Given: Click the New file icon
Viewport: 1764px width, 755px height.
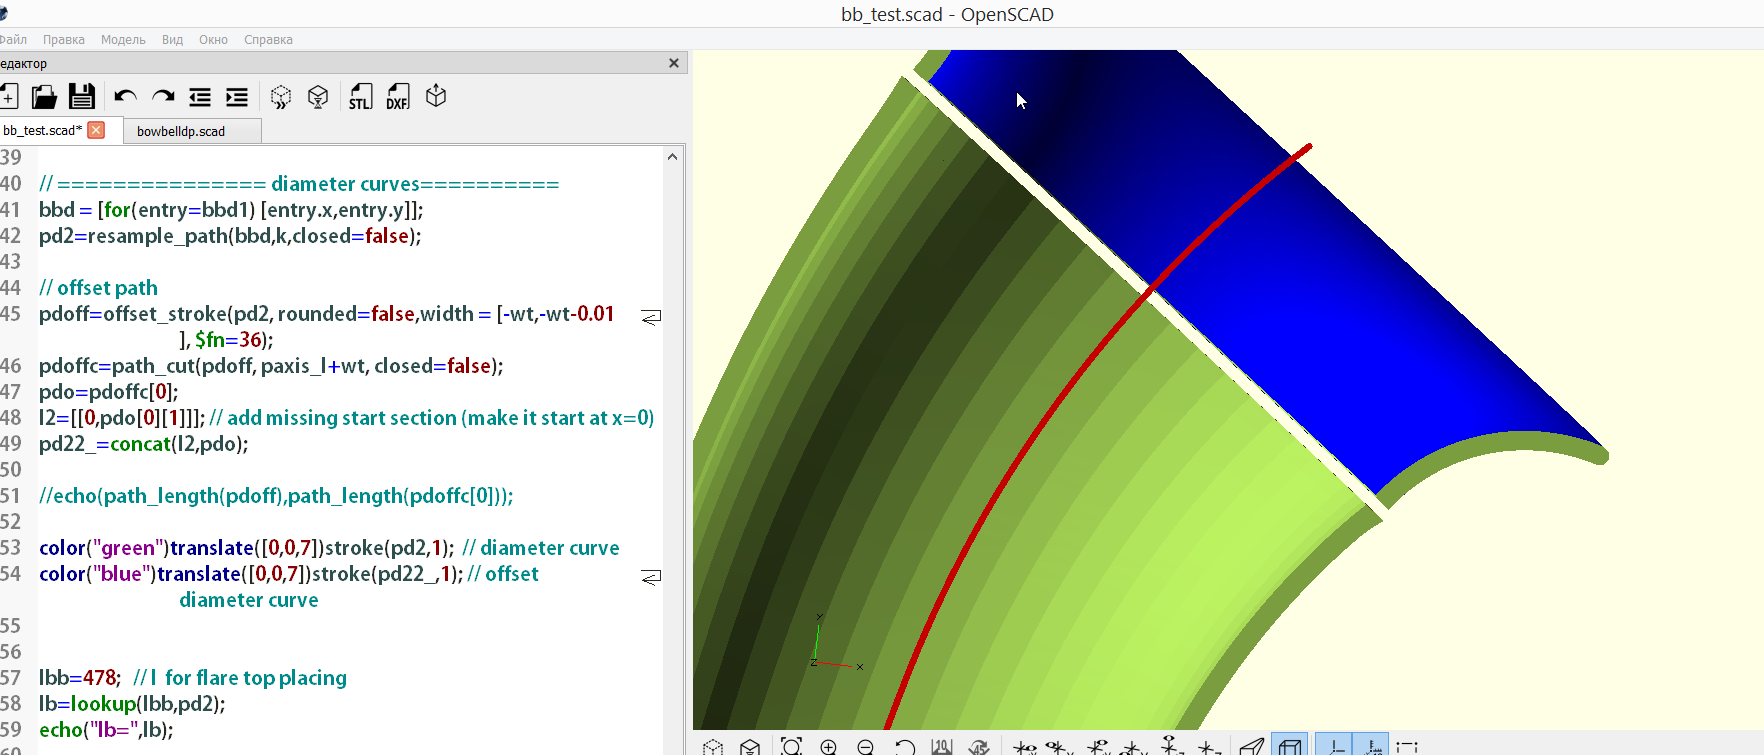Looking at the screenshot, I should 9,97.
